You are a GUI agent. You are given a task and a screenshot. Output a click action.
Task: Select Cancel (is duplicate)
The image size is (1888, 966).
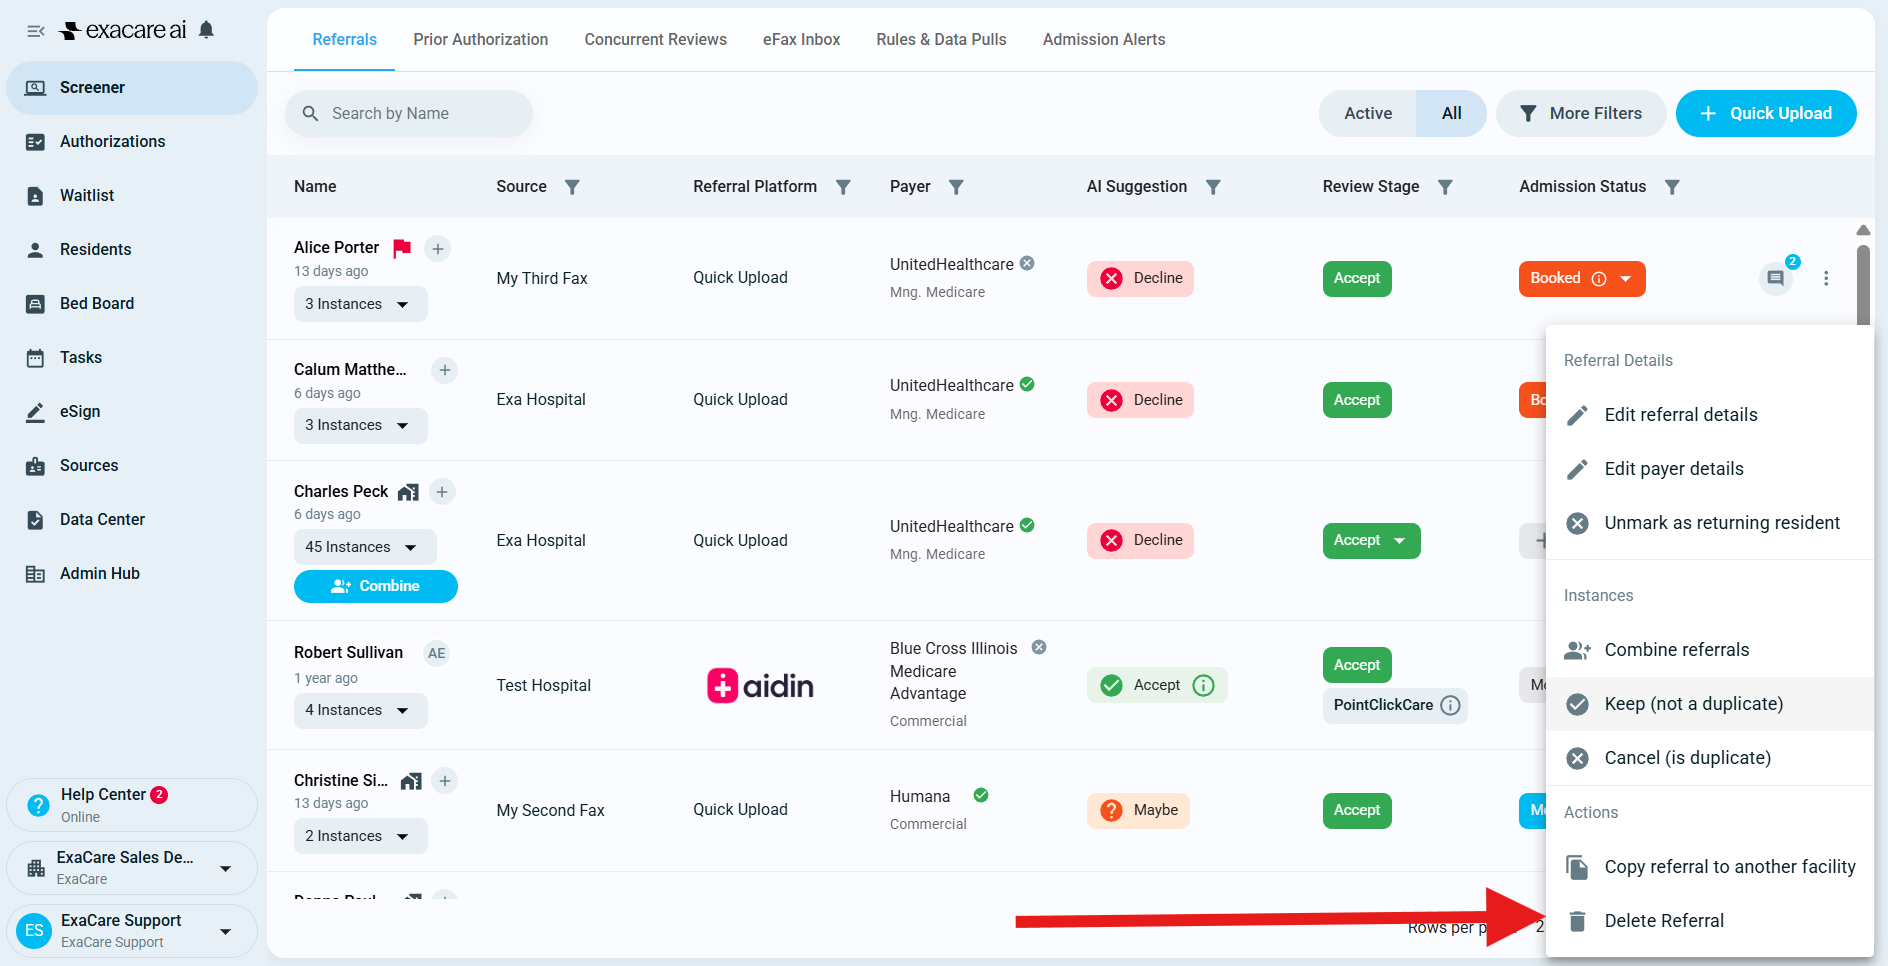[x=1710, y=758]
